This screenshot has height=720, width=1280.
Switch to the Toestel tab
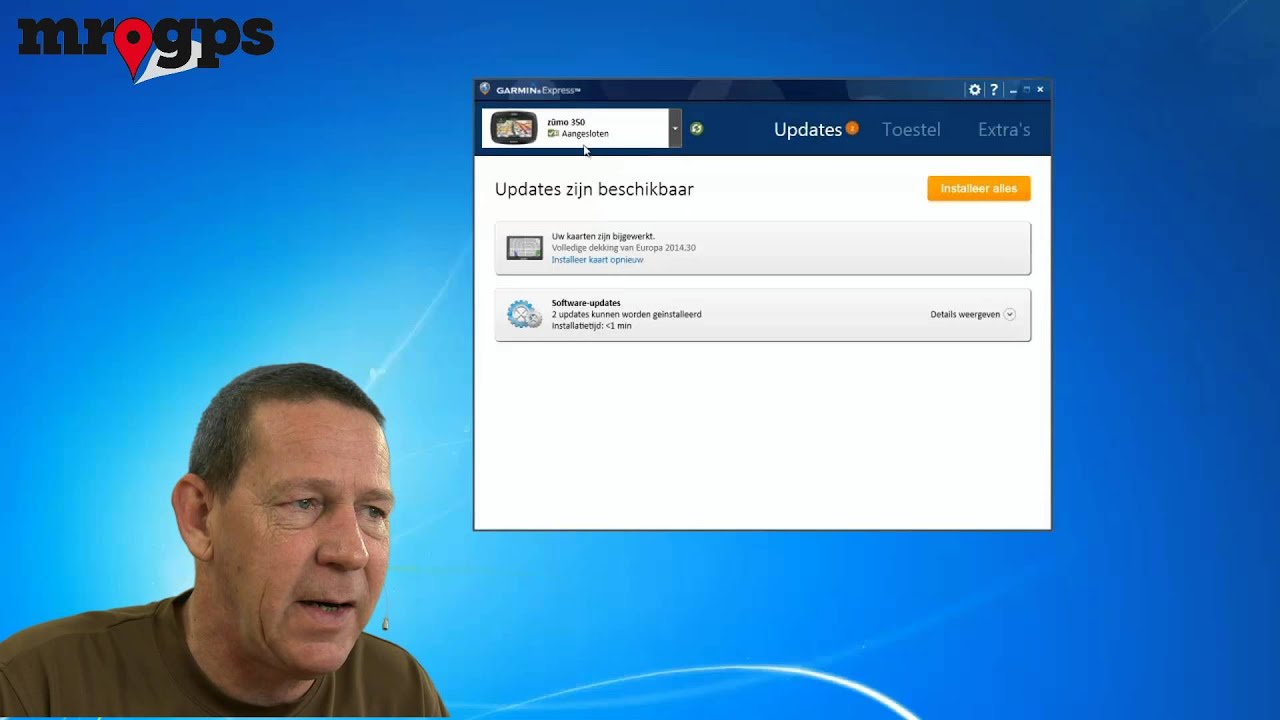911,130
